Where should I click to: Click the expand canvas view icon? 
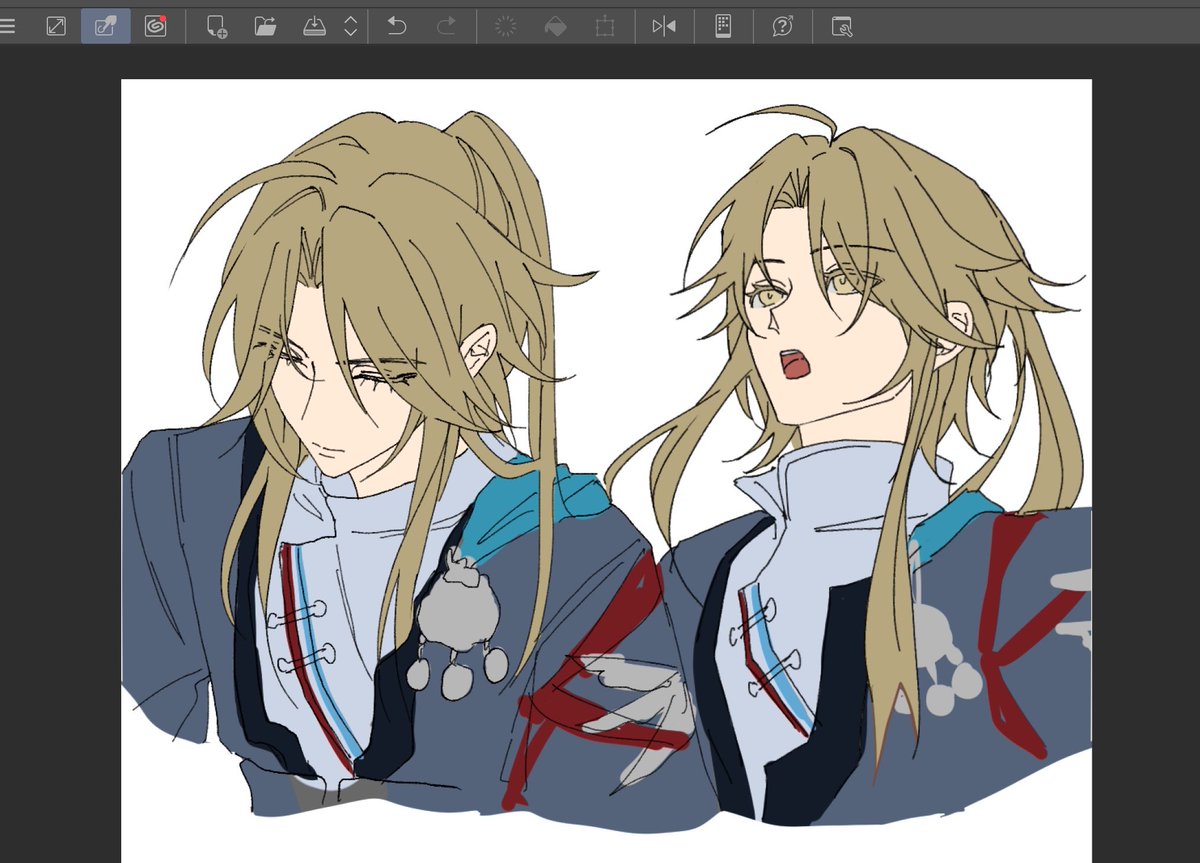[x=56, y=27]
